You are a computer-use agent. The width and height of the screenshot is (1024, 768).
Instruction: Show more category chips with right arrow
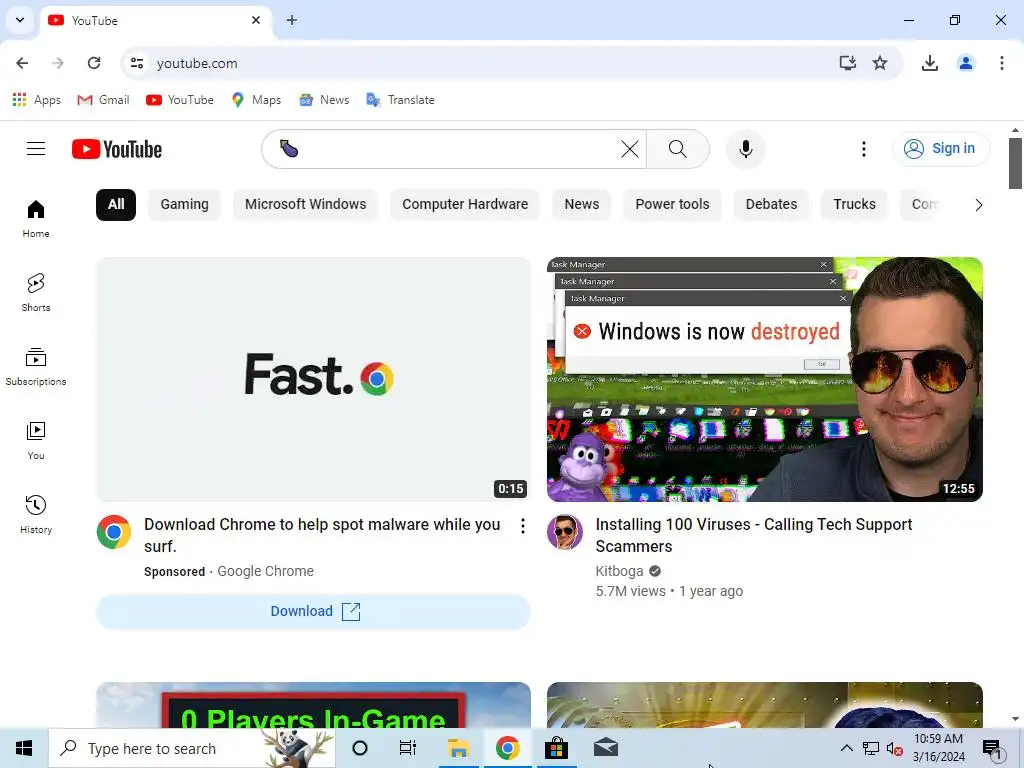pos(978,205)
